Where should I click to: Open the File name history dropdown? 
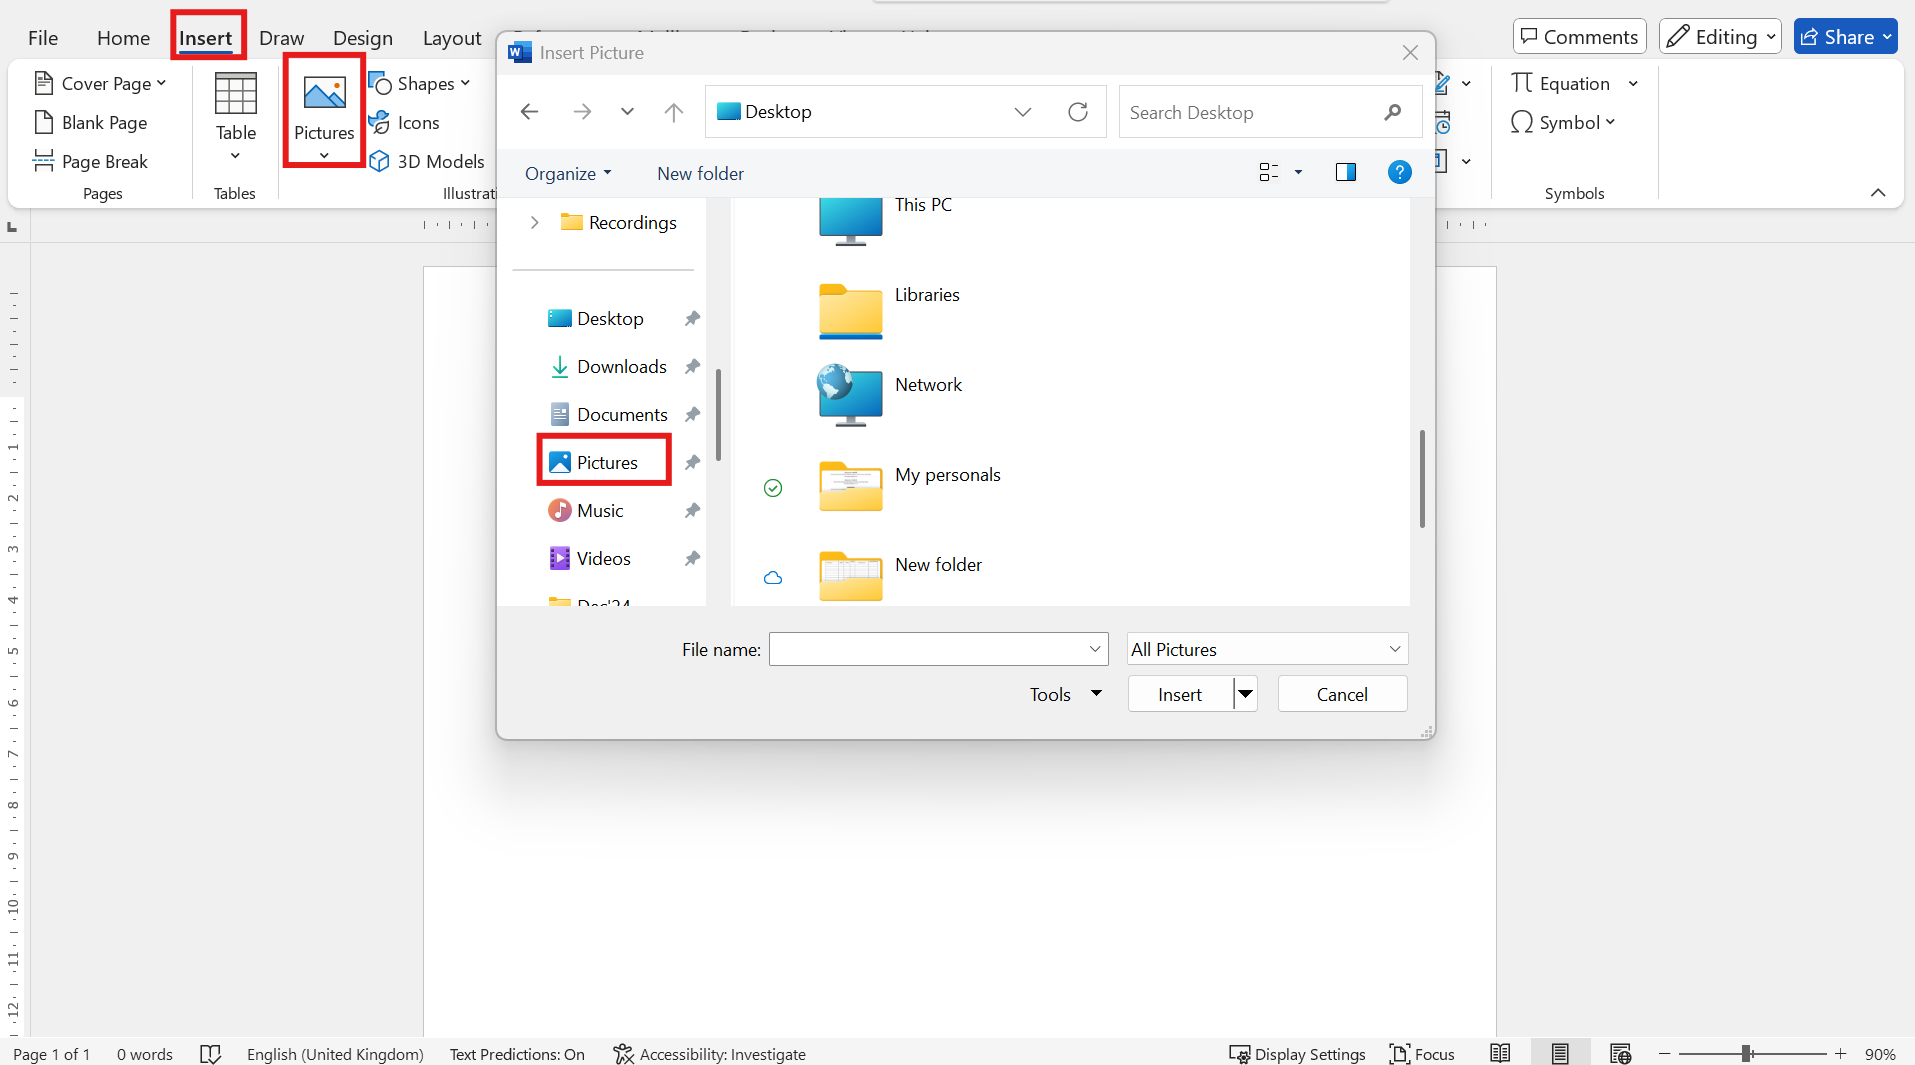point(1095,649)
